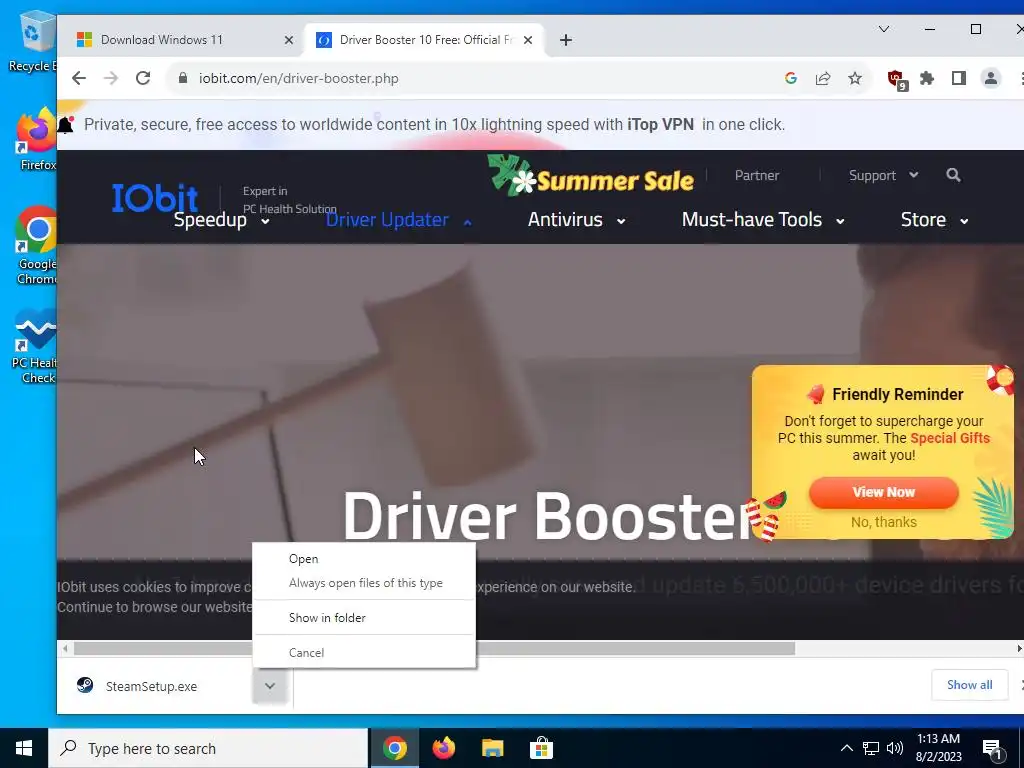1024x768 pixels.
Task: Close the Driver Booster 10 tab
Action: click(x=528, y=40)
